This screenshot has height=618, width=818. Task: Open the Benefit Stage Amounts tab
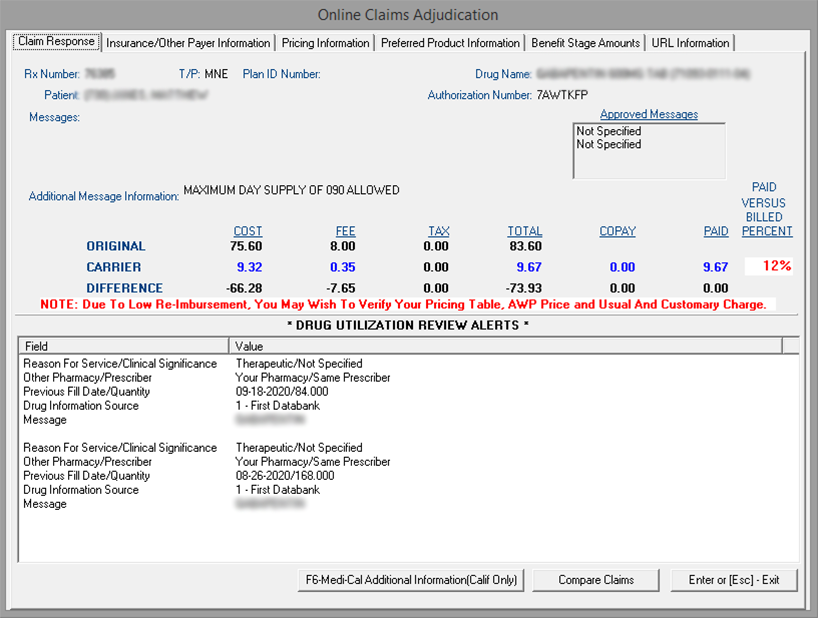(585, 43)
